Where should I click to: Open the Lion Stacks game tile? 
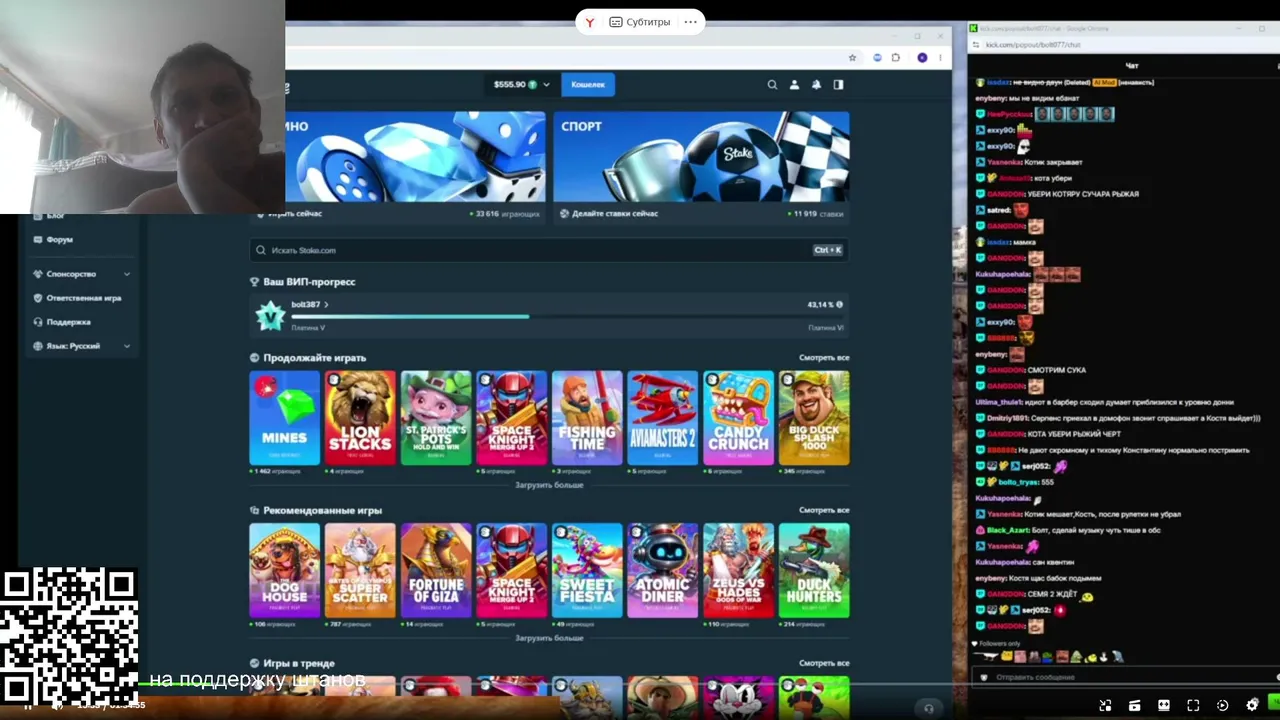(x=360, y=418)
